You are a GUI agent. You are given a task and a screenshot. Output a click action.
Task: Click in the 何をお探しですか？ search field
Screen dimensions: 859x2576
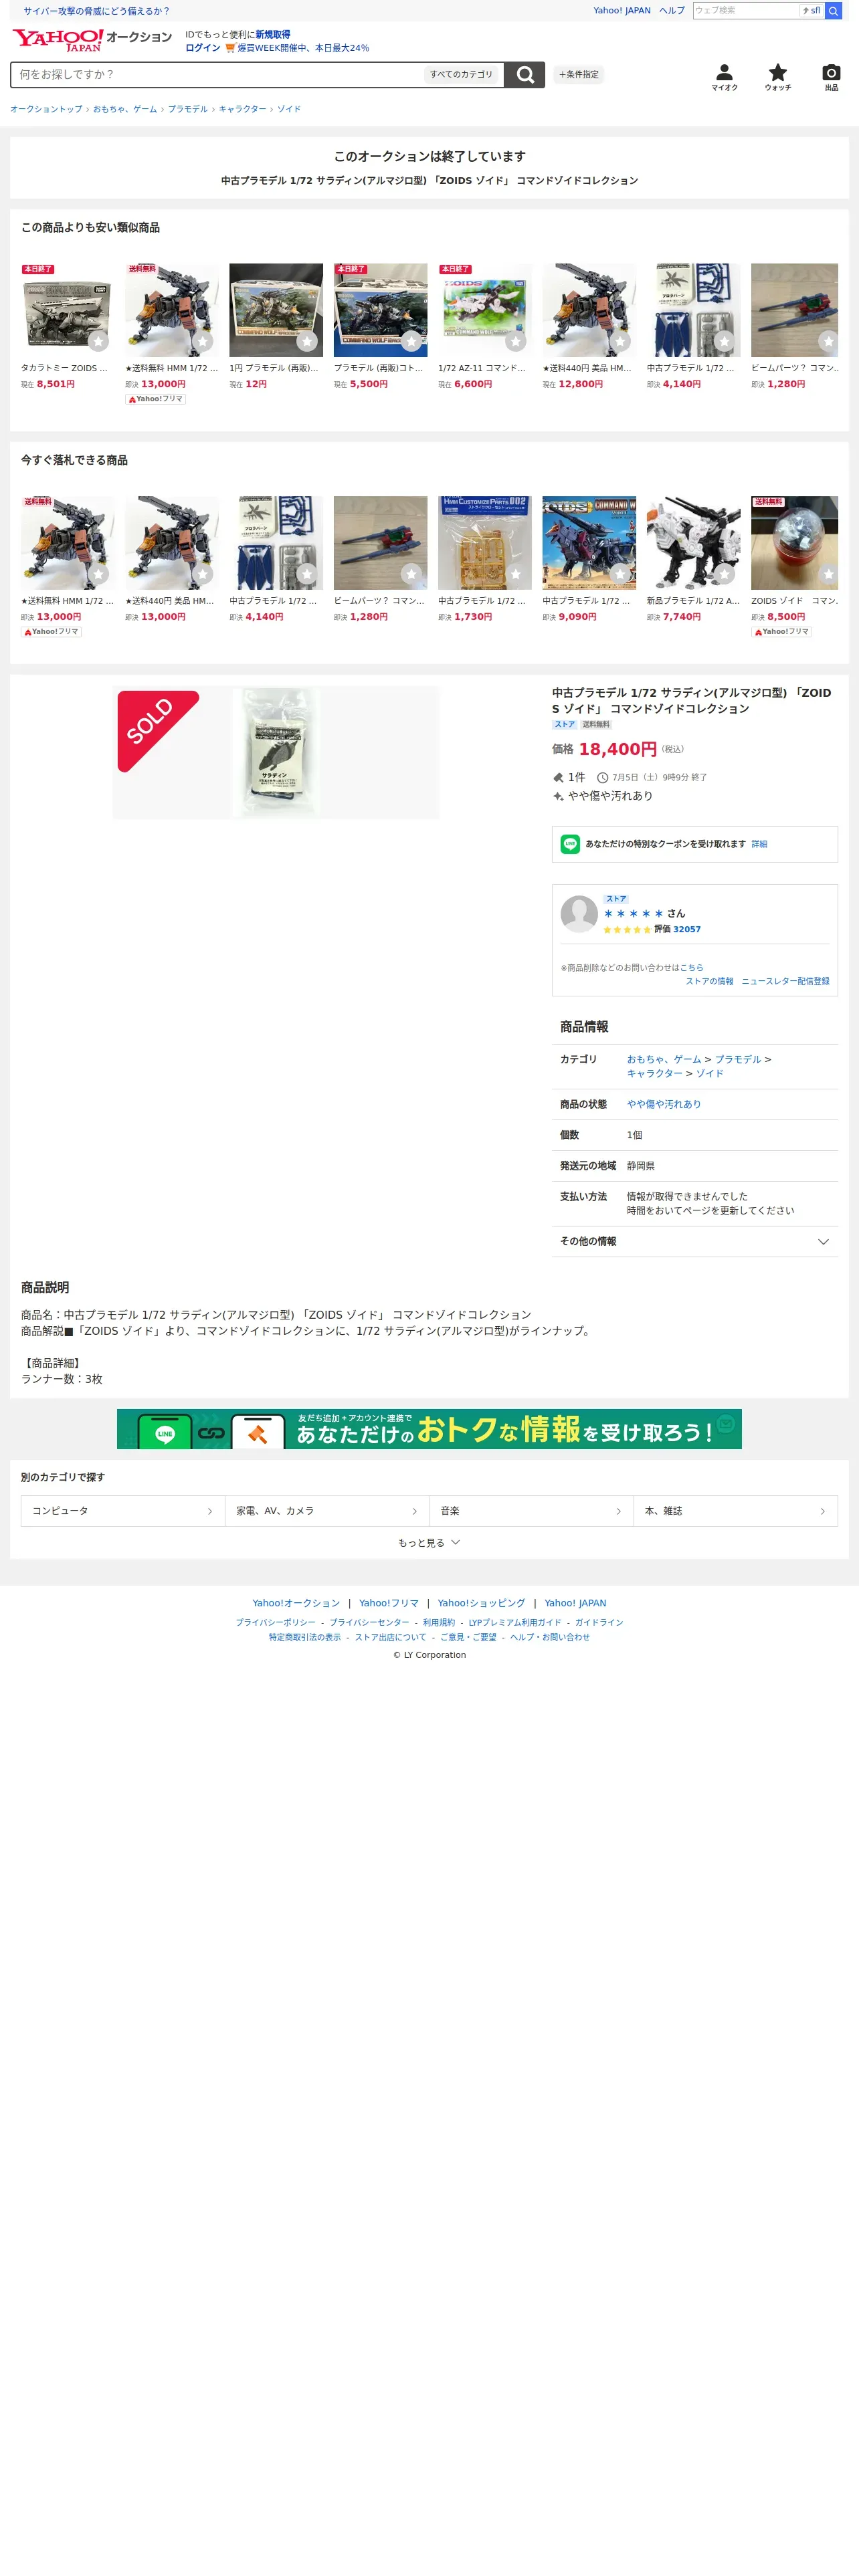(x=216, y=75)
